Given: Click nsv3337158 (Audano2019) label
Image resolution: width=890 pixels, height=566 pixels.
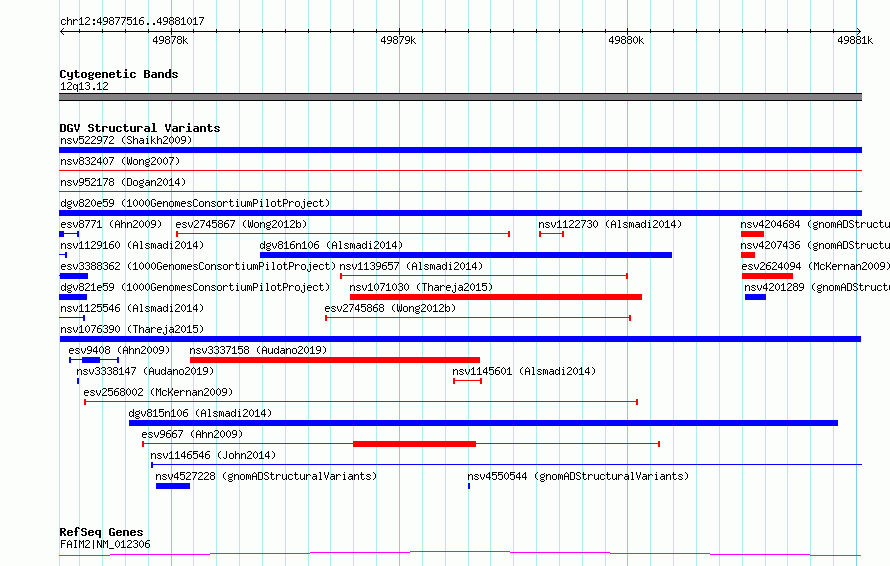Looking at the screenshot, I should pyautogui.click(x=258, y=350).
